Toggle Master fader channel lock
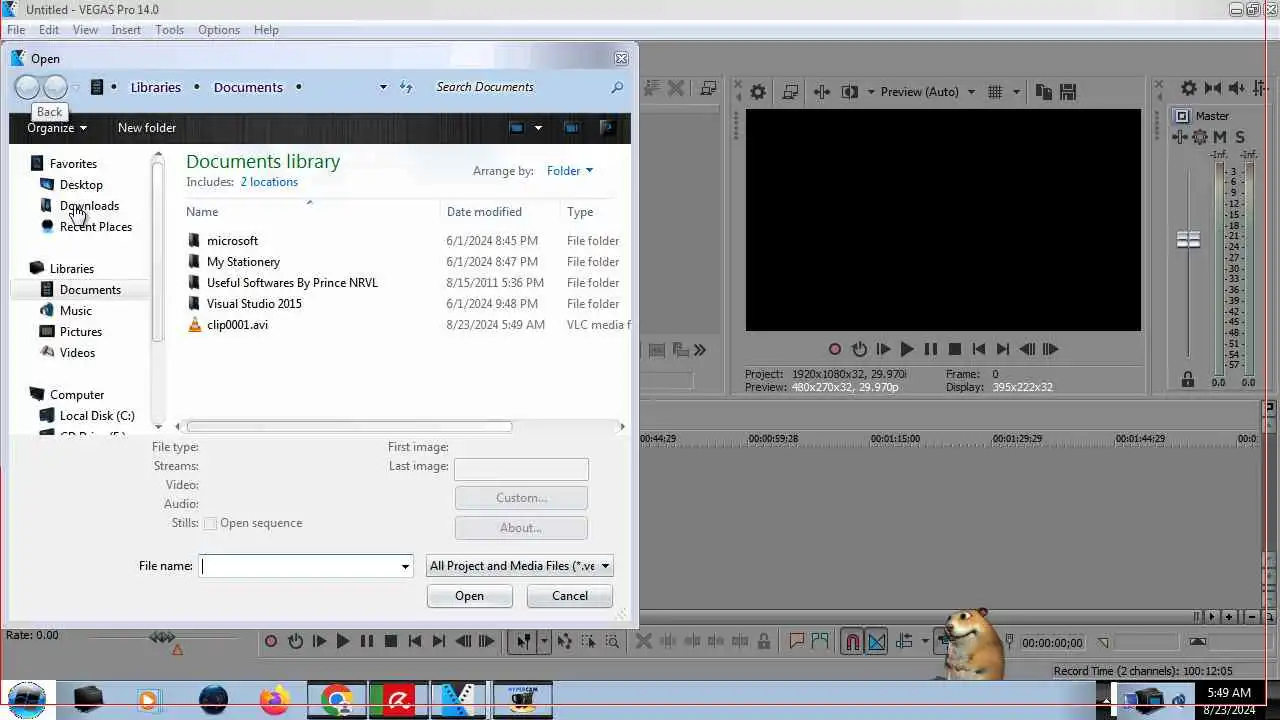This screenshot has width=1280, height=720. [1188, 380]
